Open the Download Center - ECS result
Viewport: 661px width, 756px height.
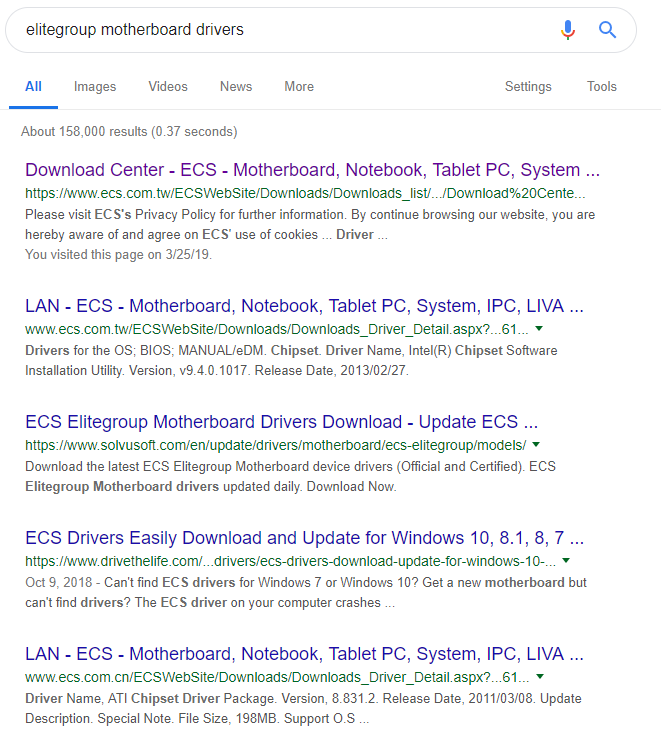point(312,170)
